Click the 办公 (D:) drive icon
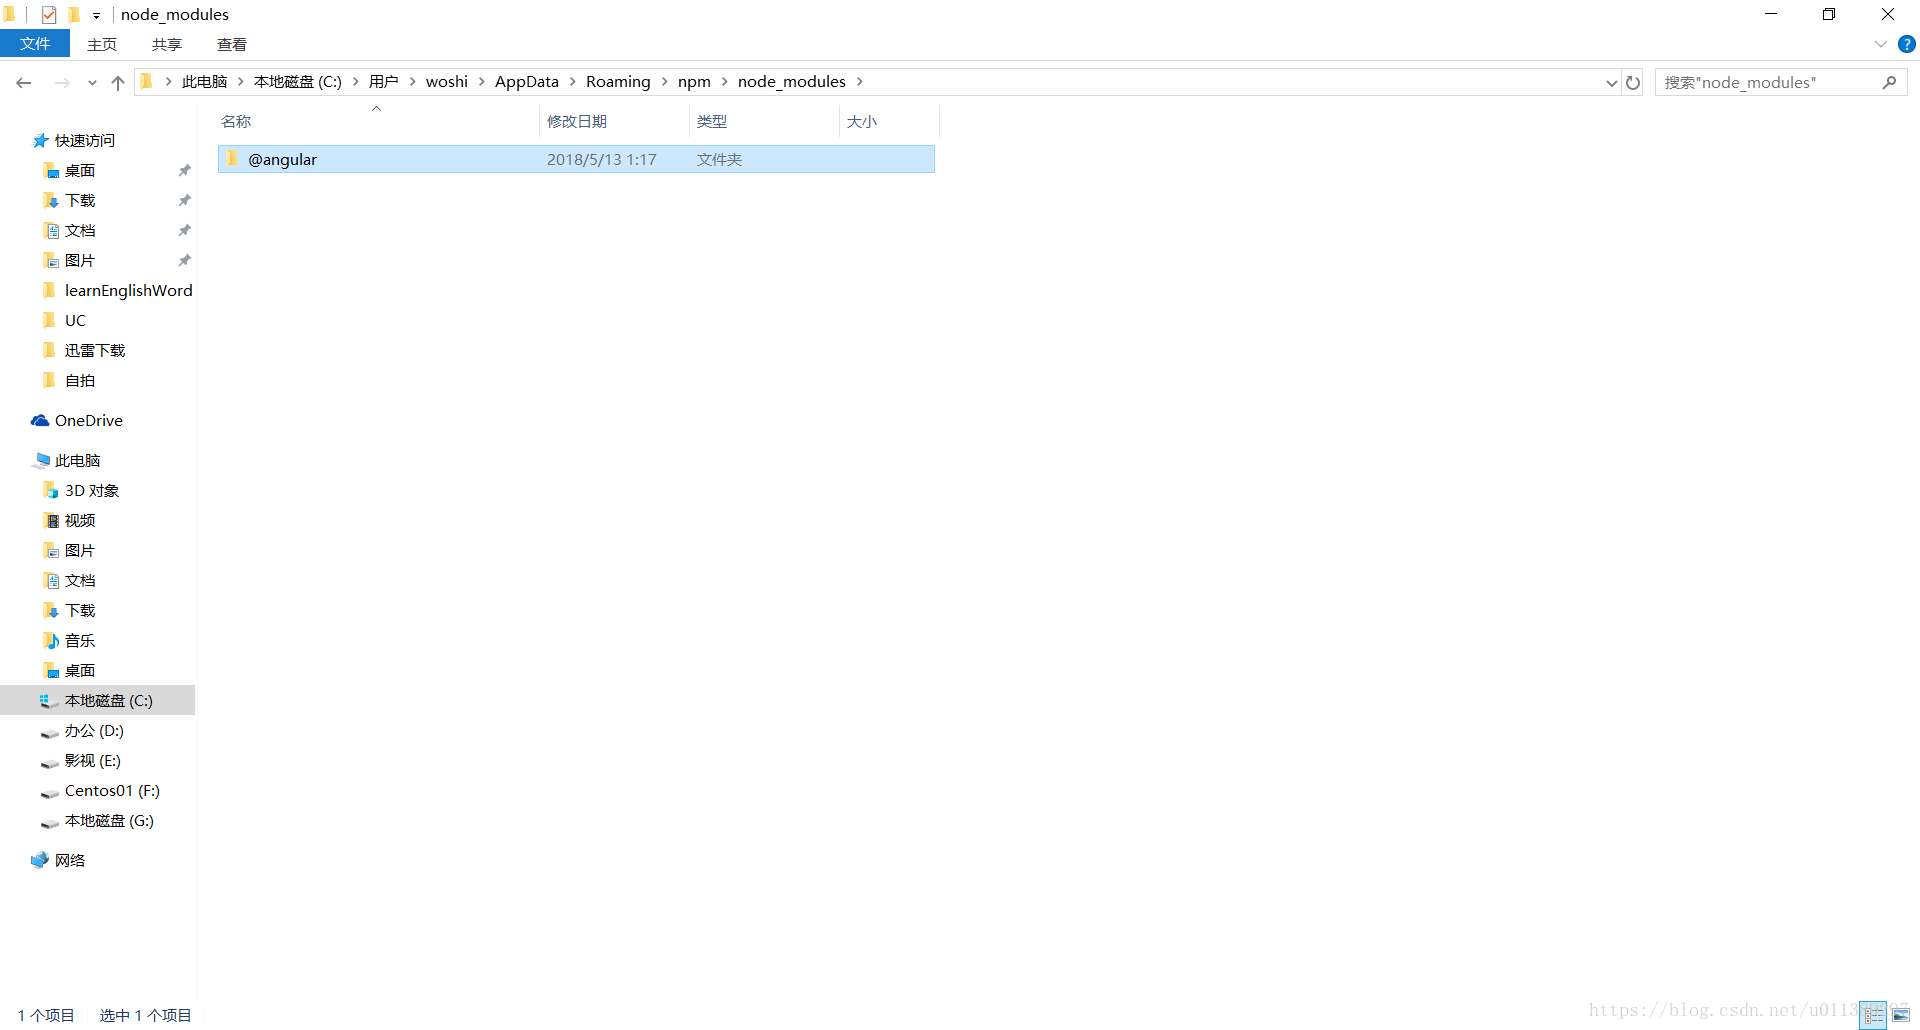This screenshot has width=1920, height=1030. 49,733
